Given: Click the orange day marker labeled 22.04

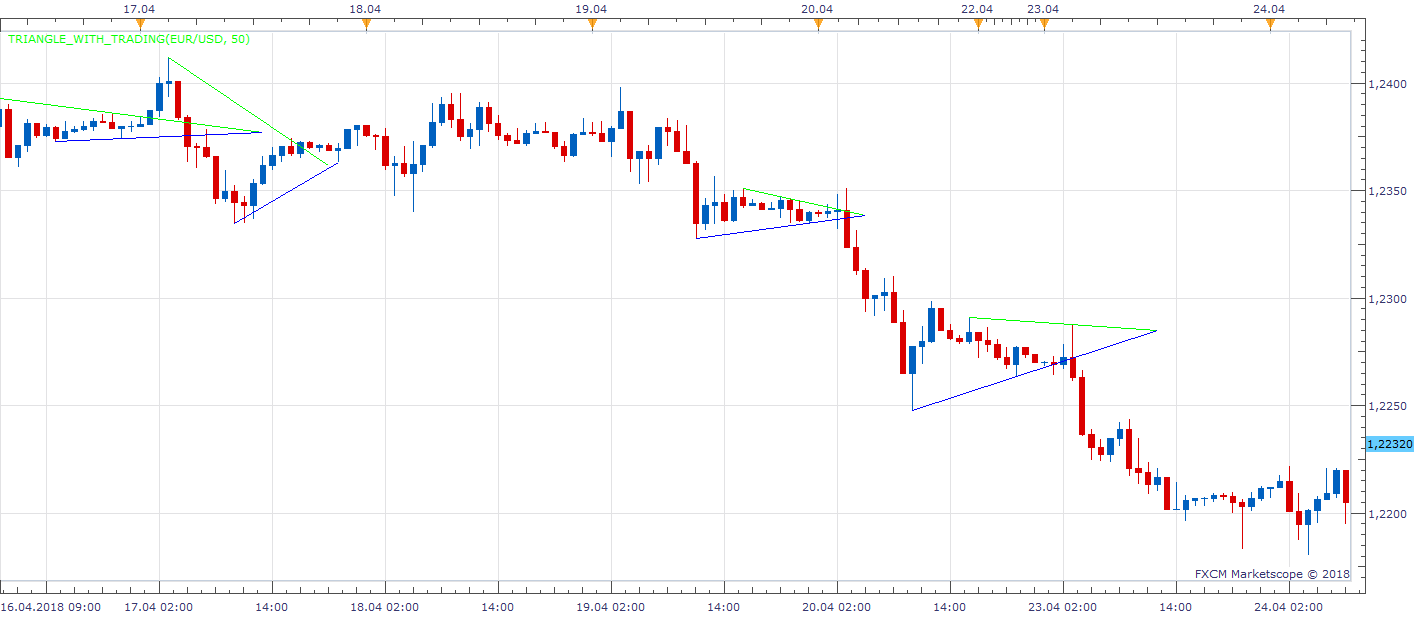Looking at the screenshot, I should tap(978, 24).
